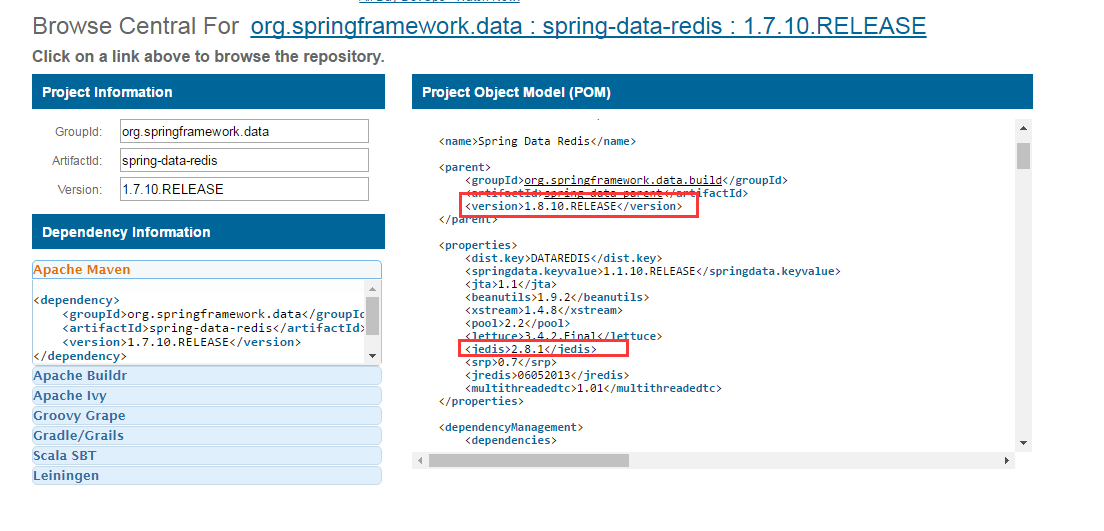Click the dependencyManagement tag line
The width and height of the screenshot is (1104, 531).
(x=511, y=427)
